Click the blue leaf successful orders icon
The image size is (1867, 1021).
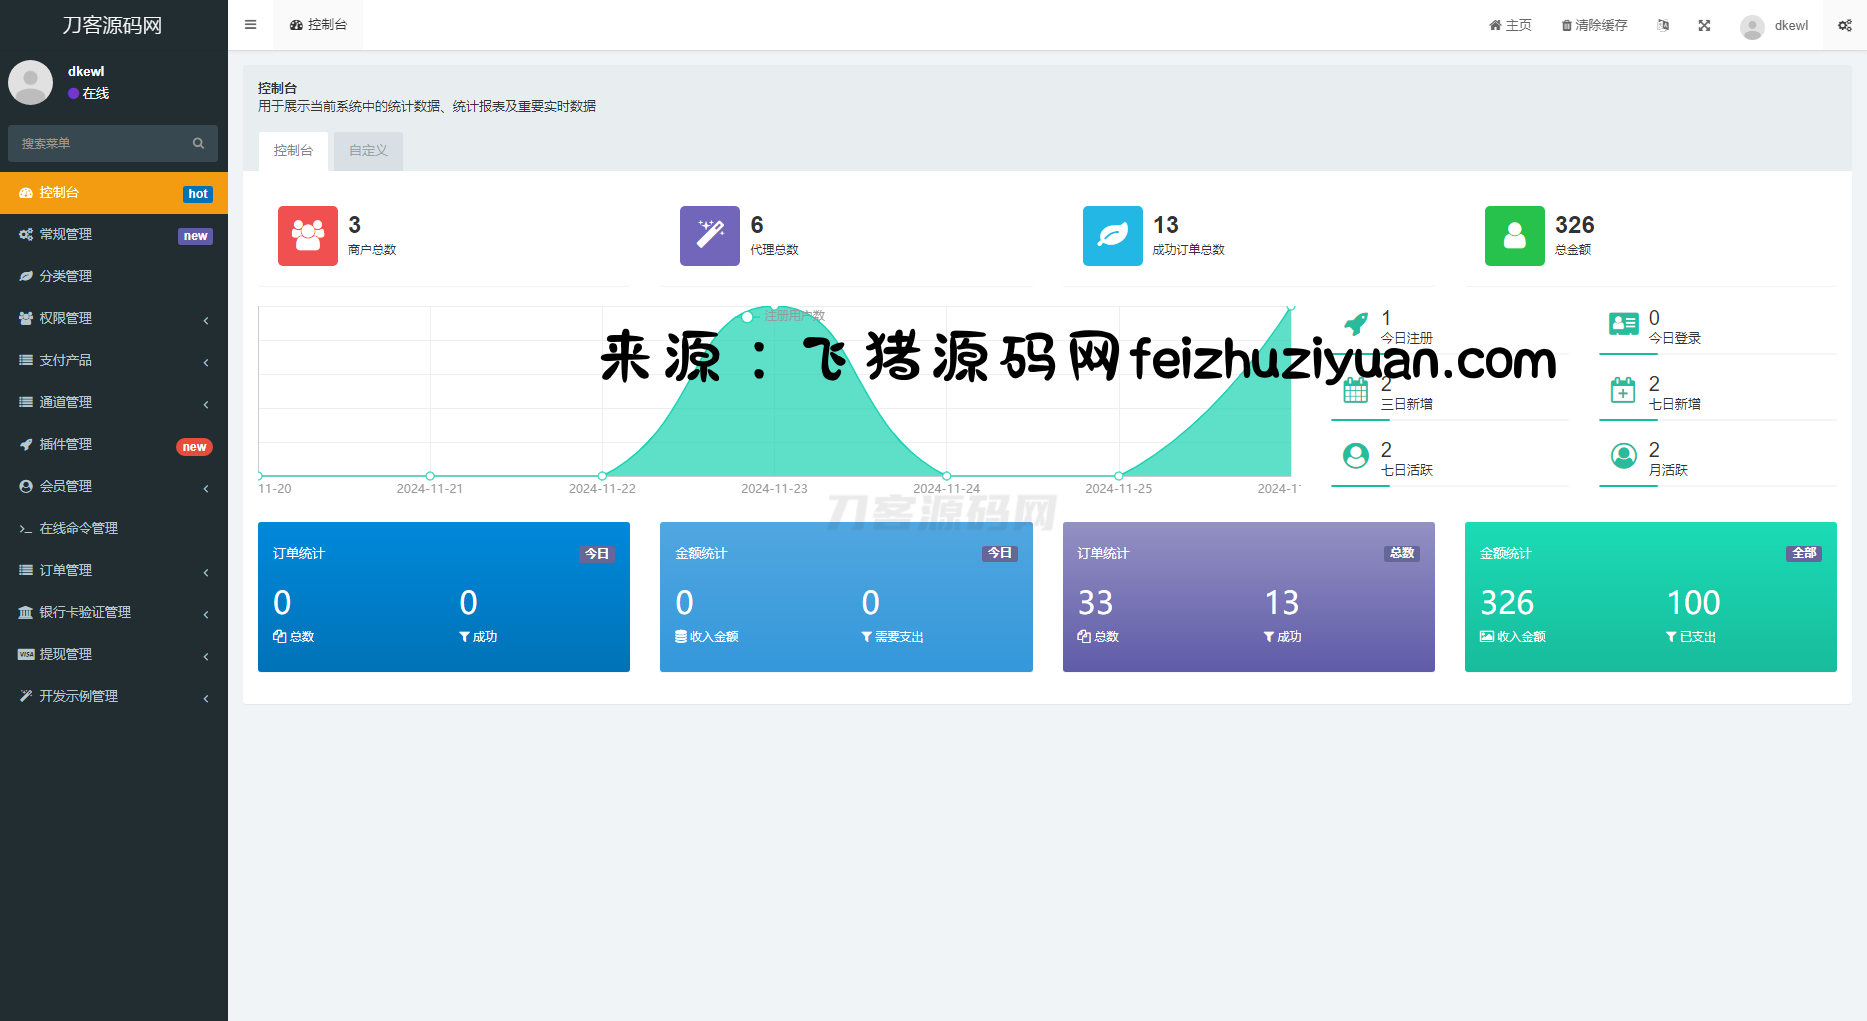1112,236
